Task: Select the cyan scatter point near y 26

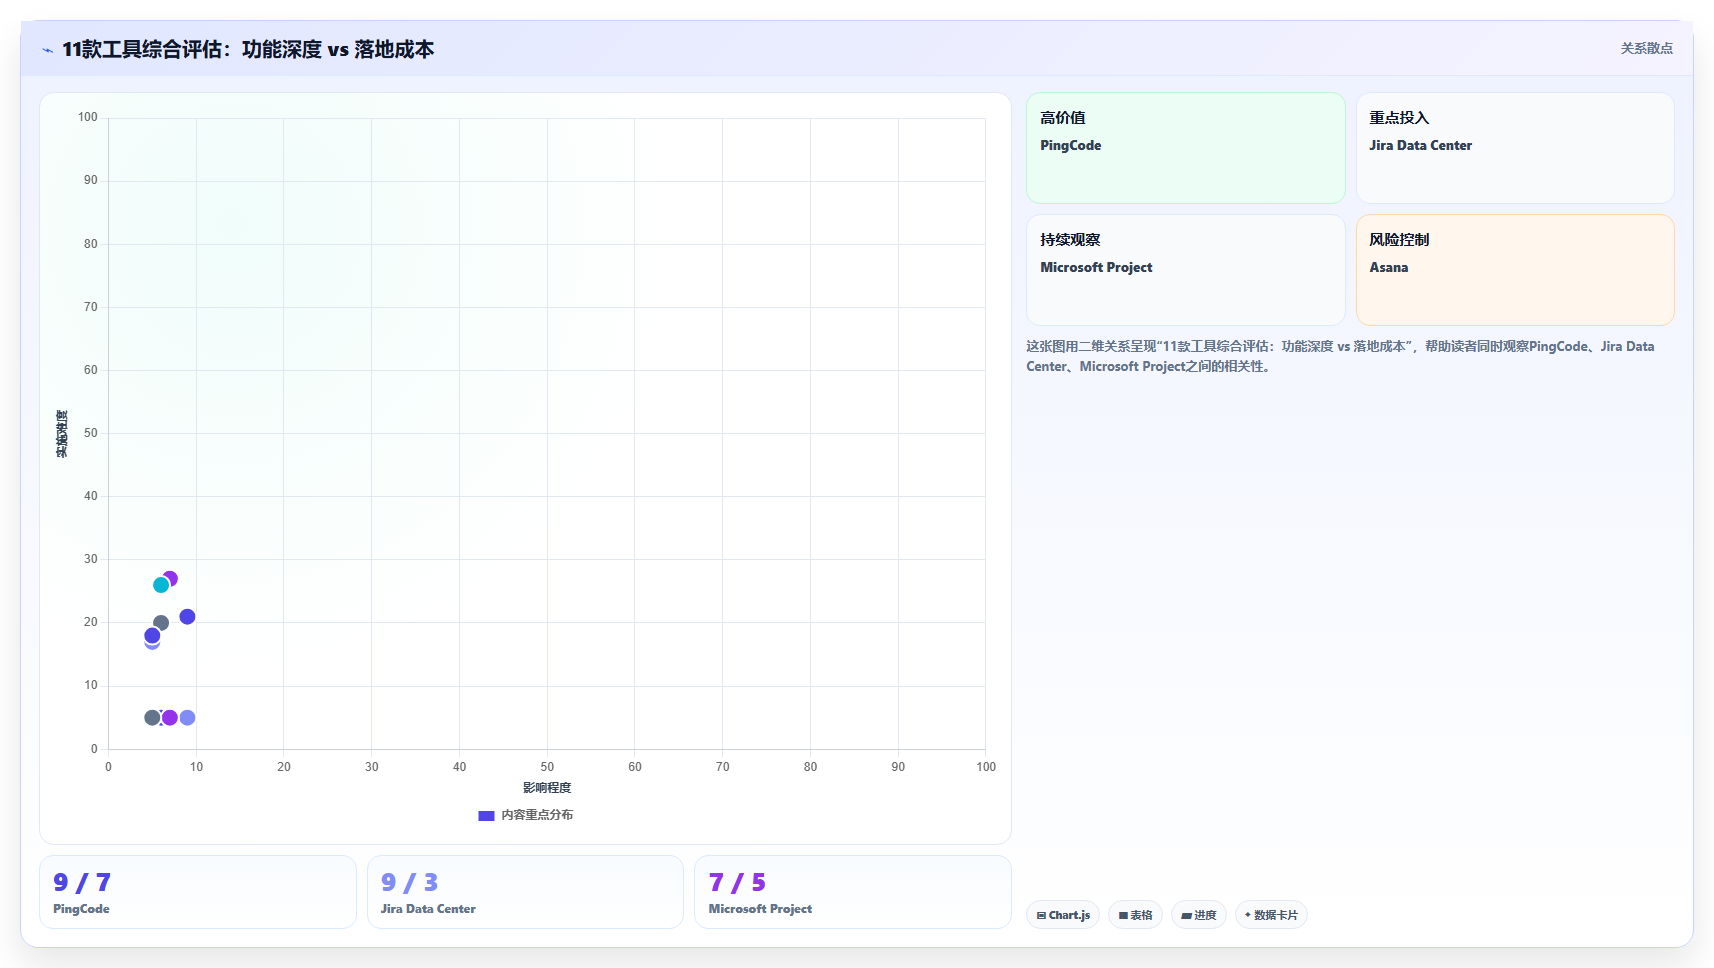Action: 161,585
